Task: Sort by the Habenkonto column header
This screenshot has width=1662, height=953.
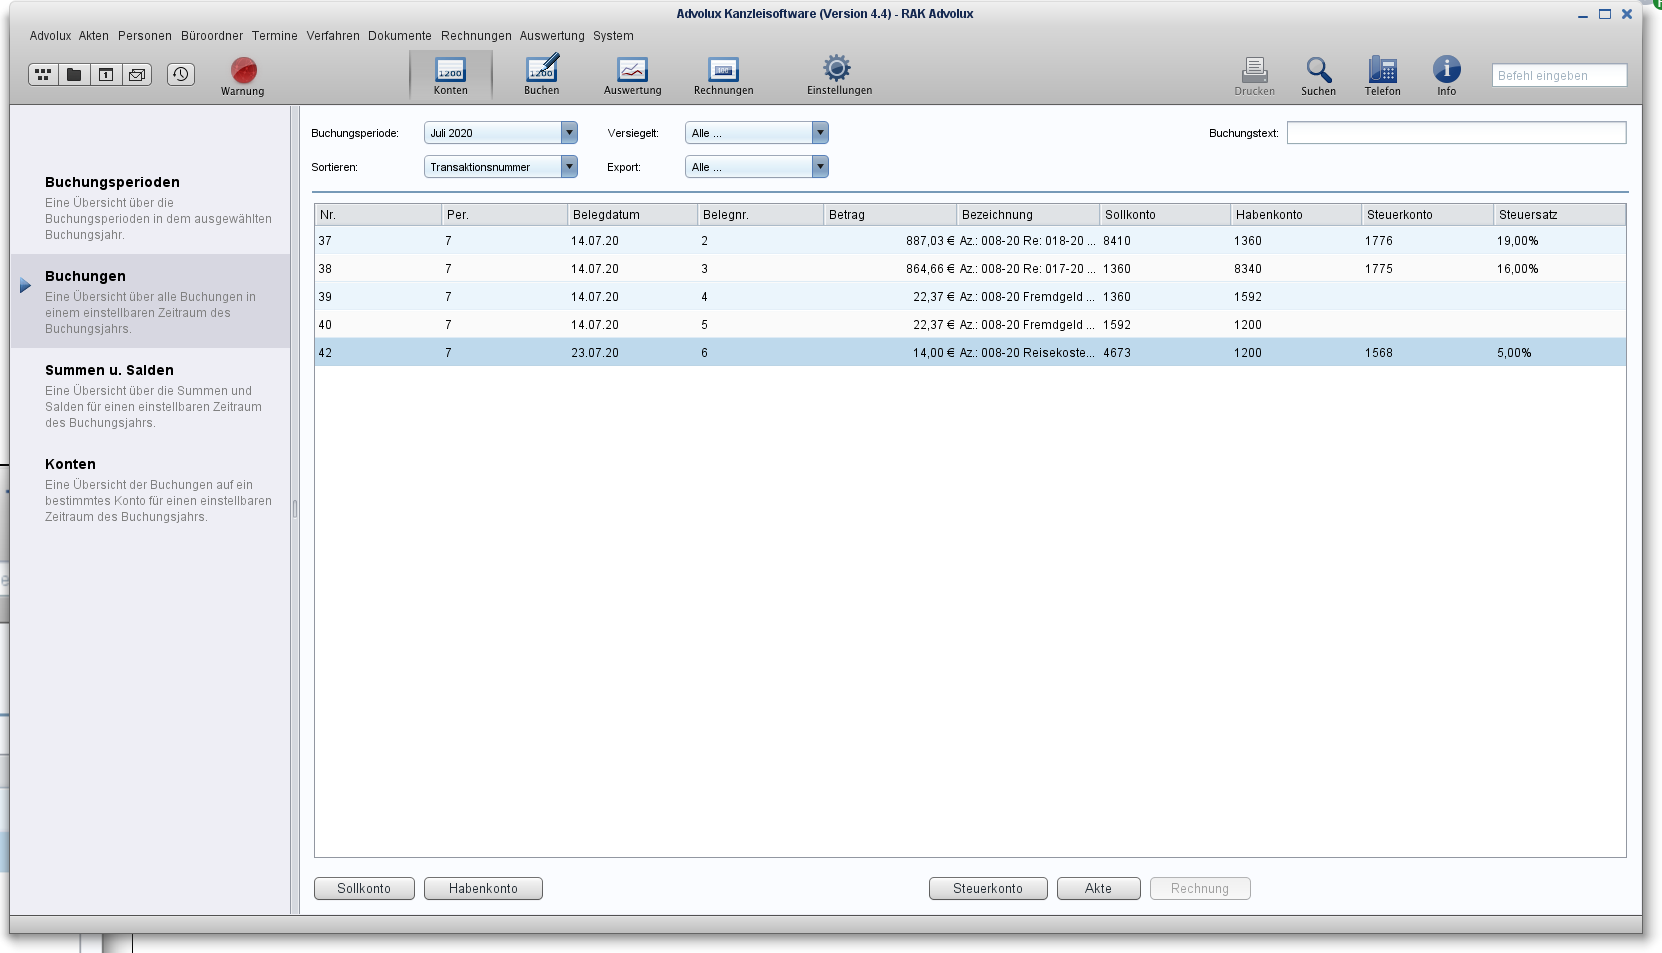Action: [1296, 215]
